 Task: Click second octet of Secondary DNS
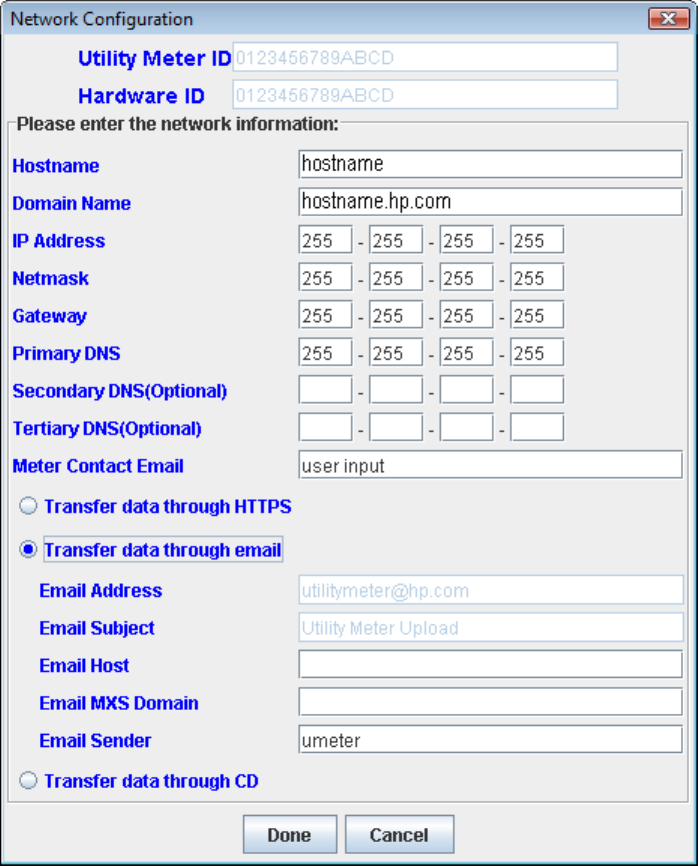point(396,389)
